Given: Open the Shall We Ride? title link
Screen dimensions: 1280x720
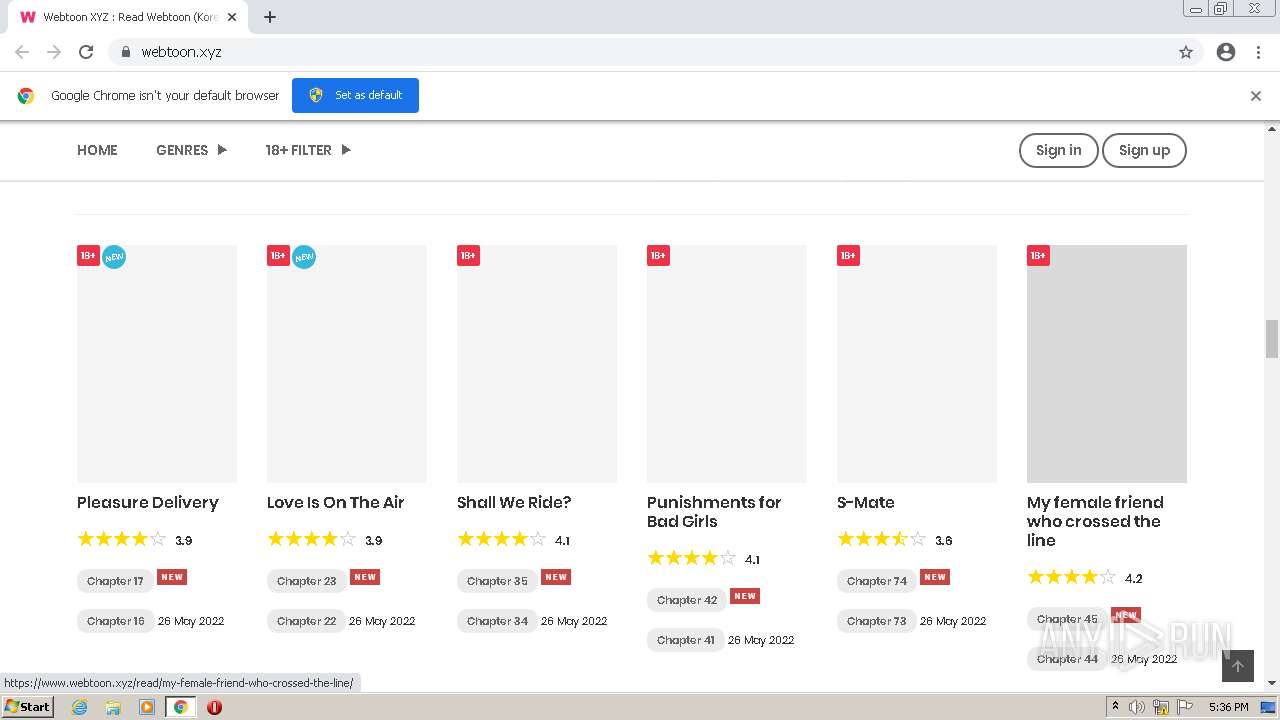Looking at the screenshot, I should click(x=514, y=503).
